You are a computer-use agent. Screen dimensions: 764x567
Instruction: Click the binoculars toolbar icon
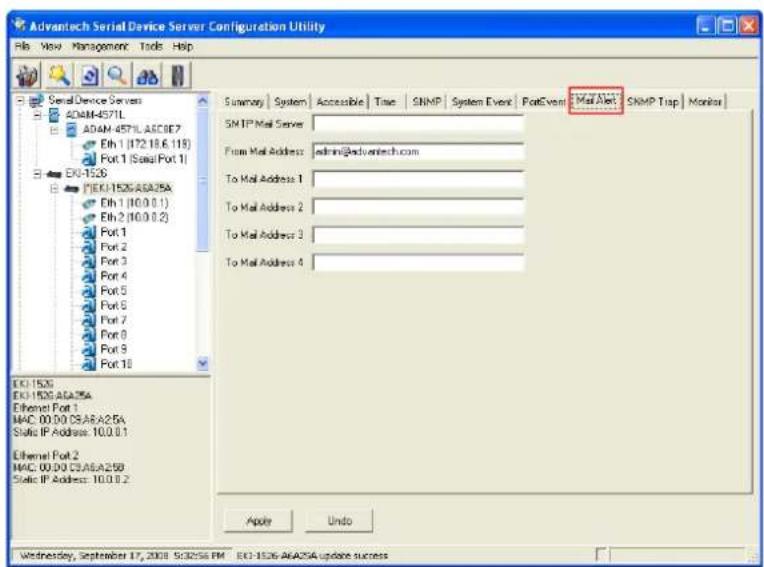coord(148,76)
